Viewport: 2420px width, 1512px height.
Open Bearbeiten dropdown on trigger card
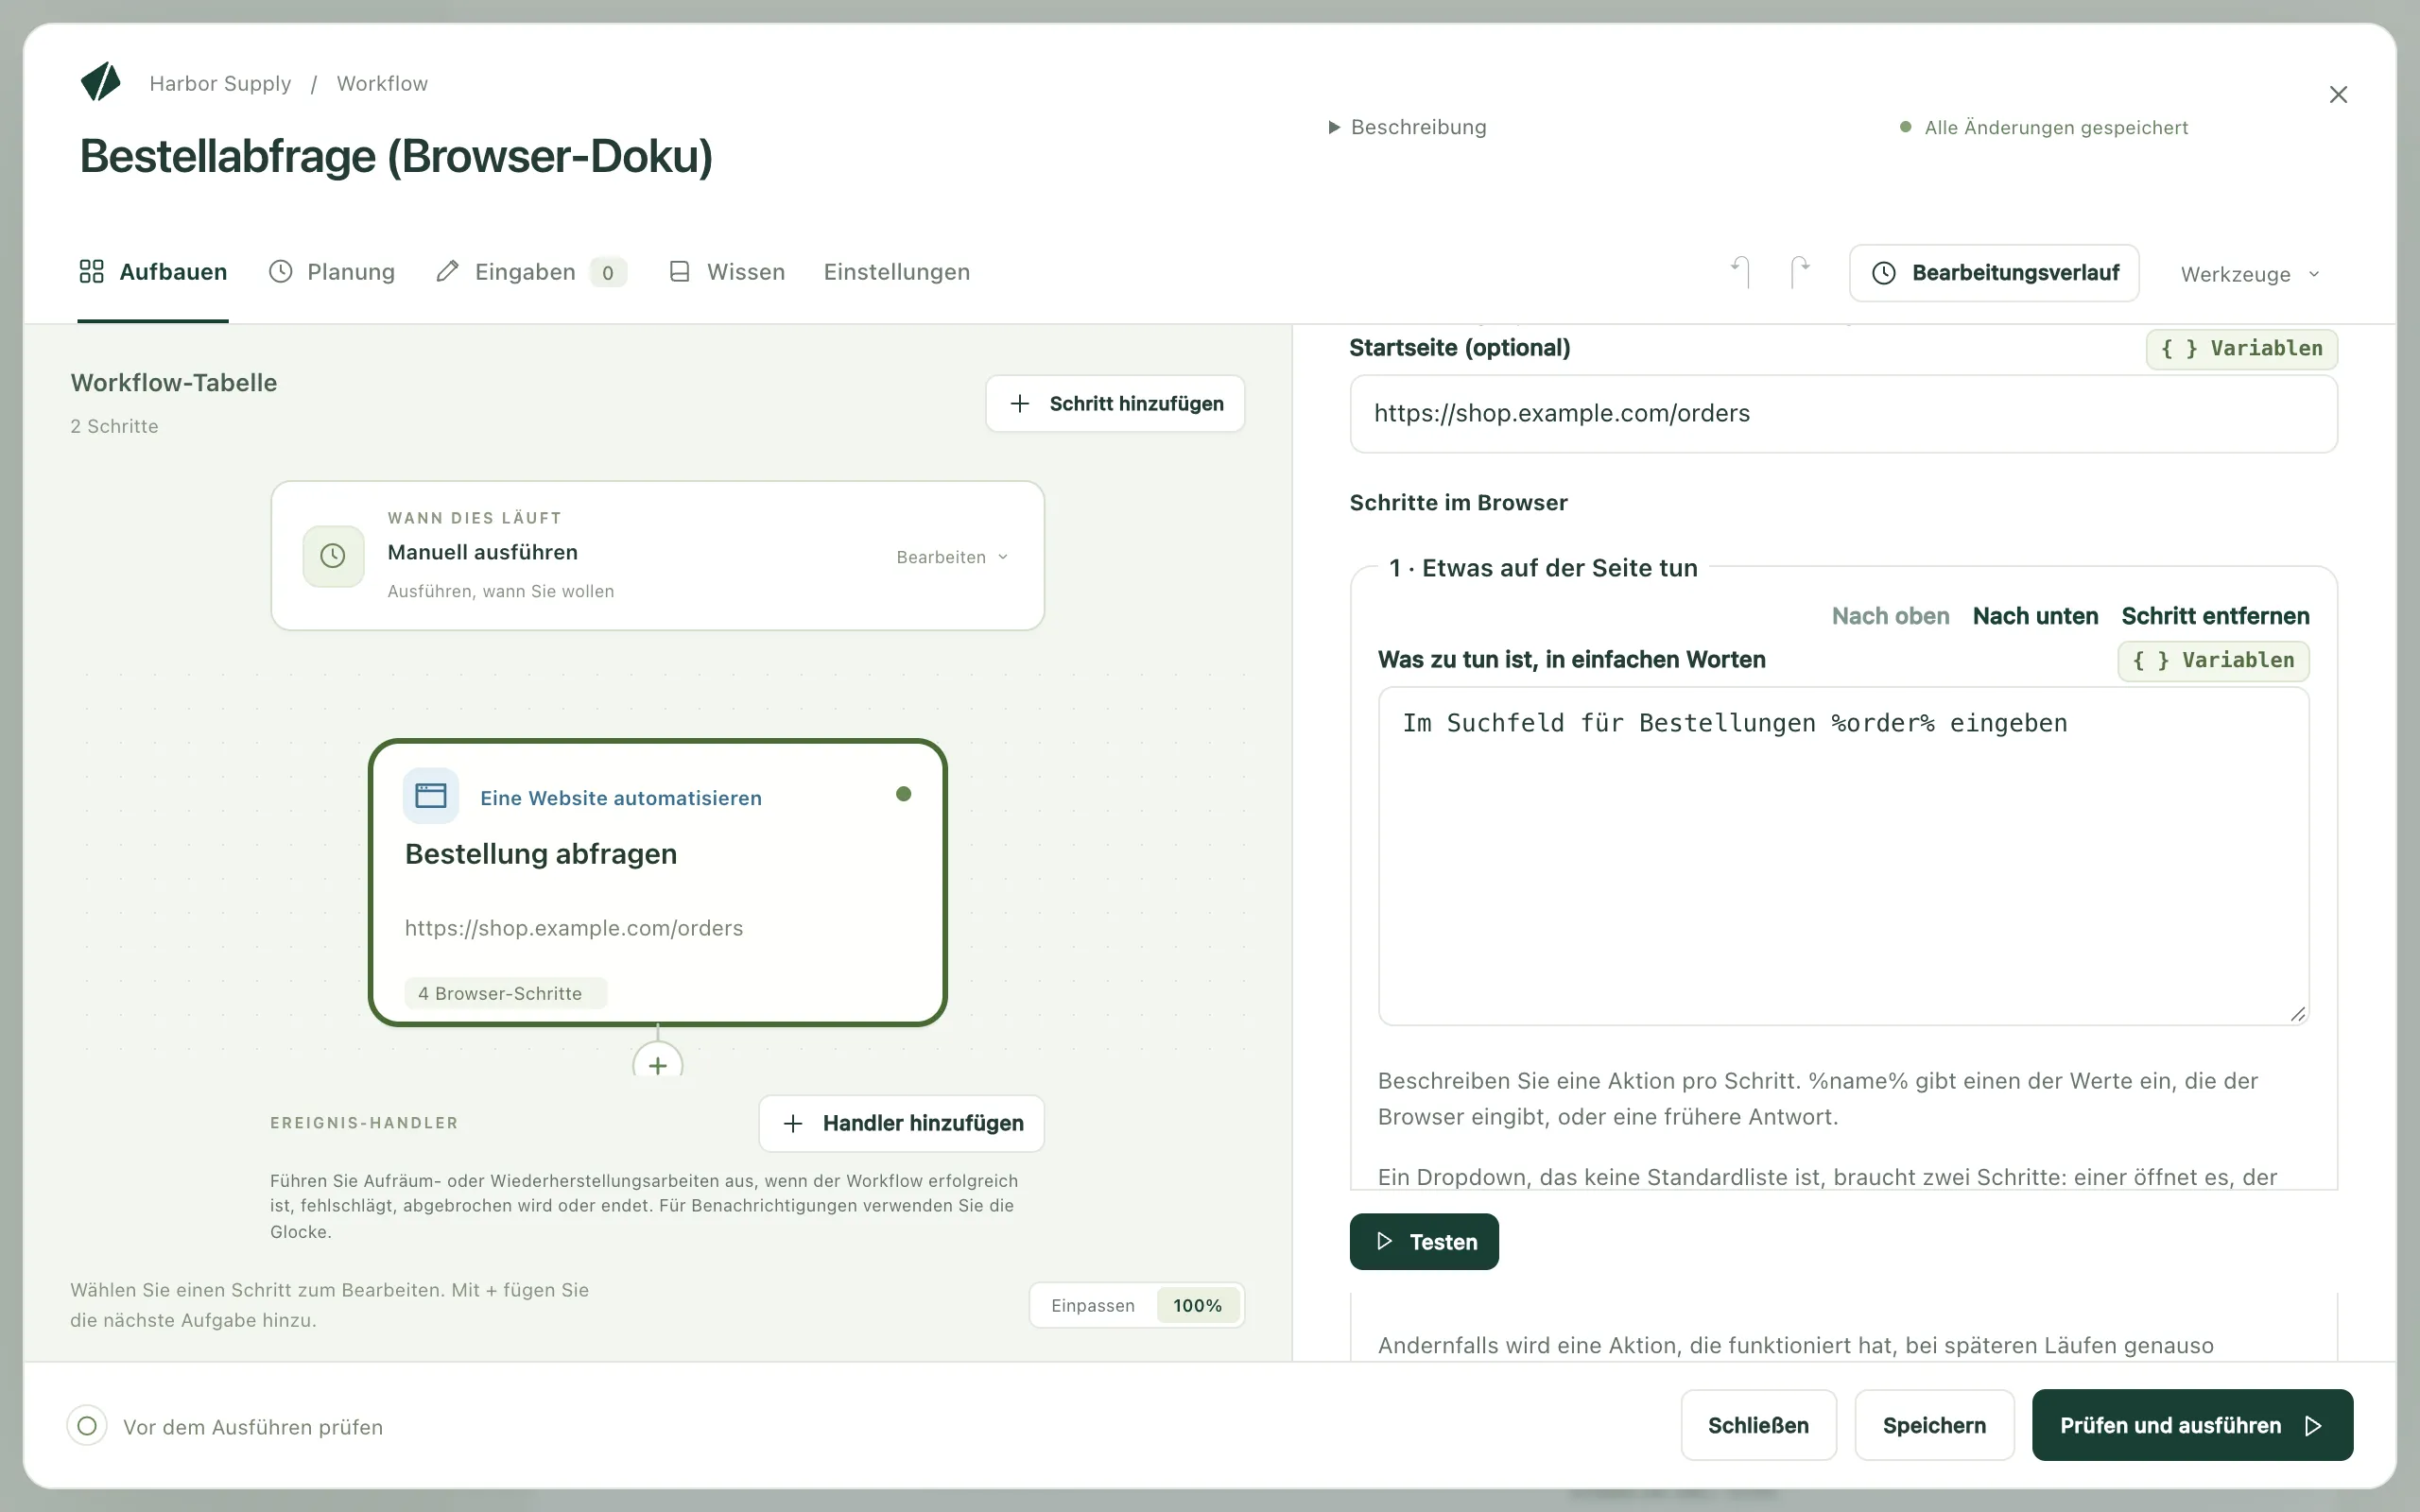click(952, 557)
